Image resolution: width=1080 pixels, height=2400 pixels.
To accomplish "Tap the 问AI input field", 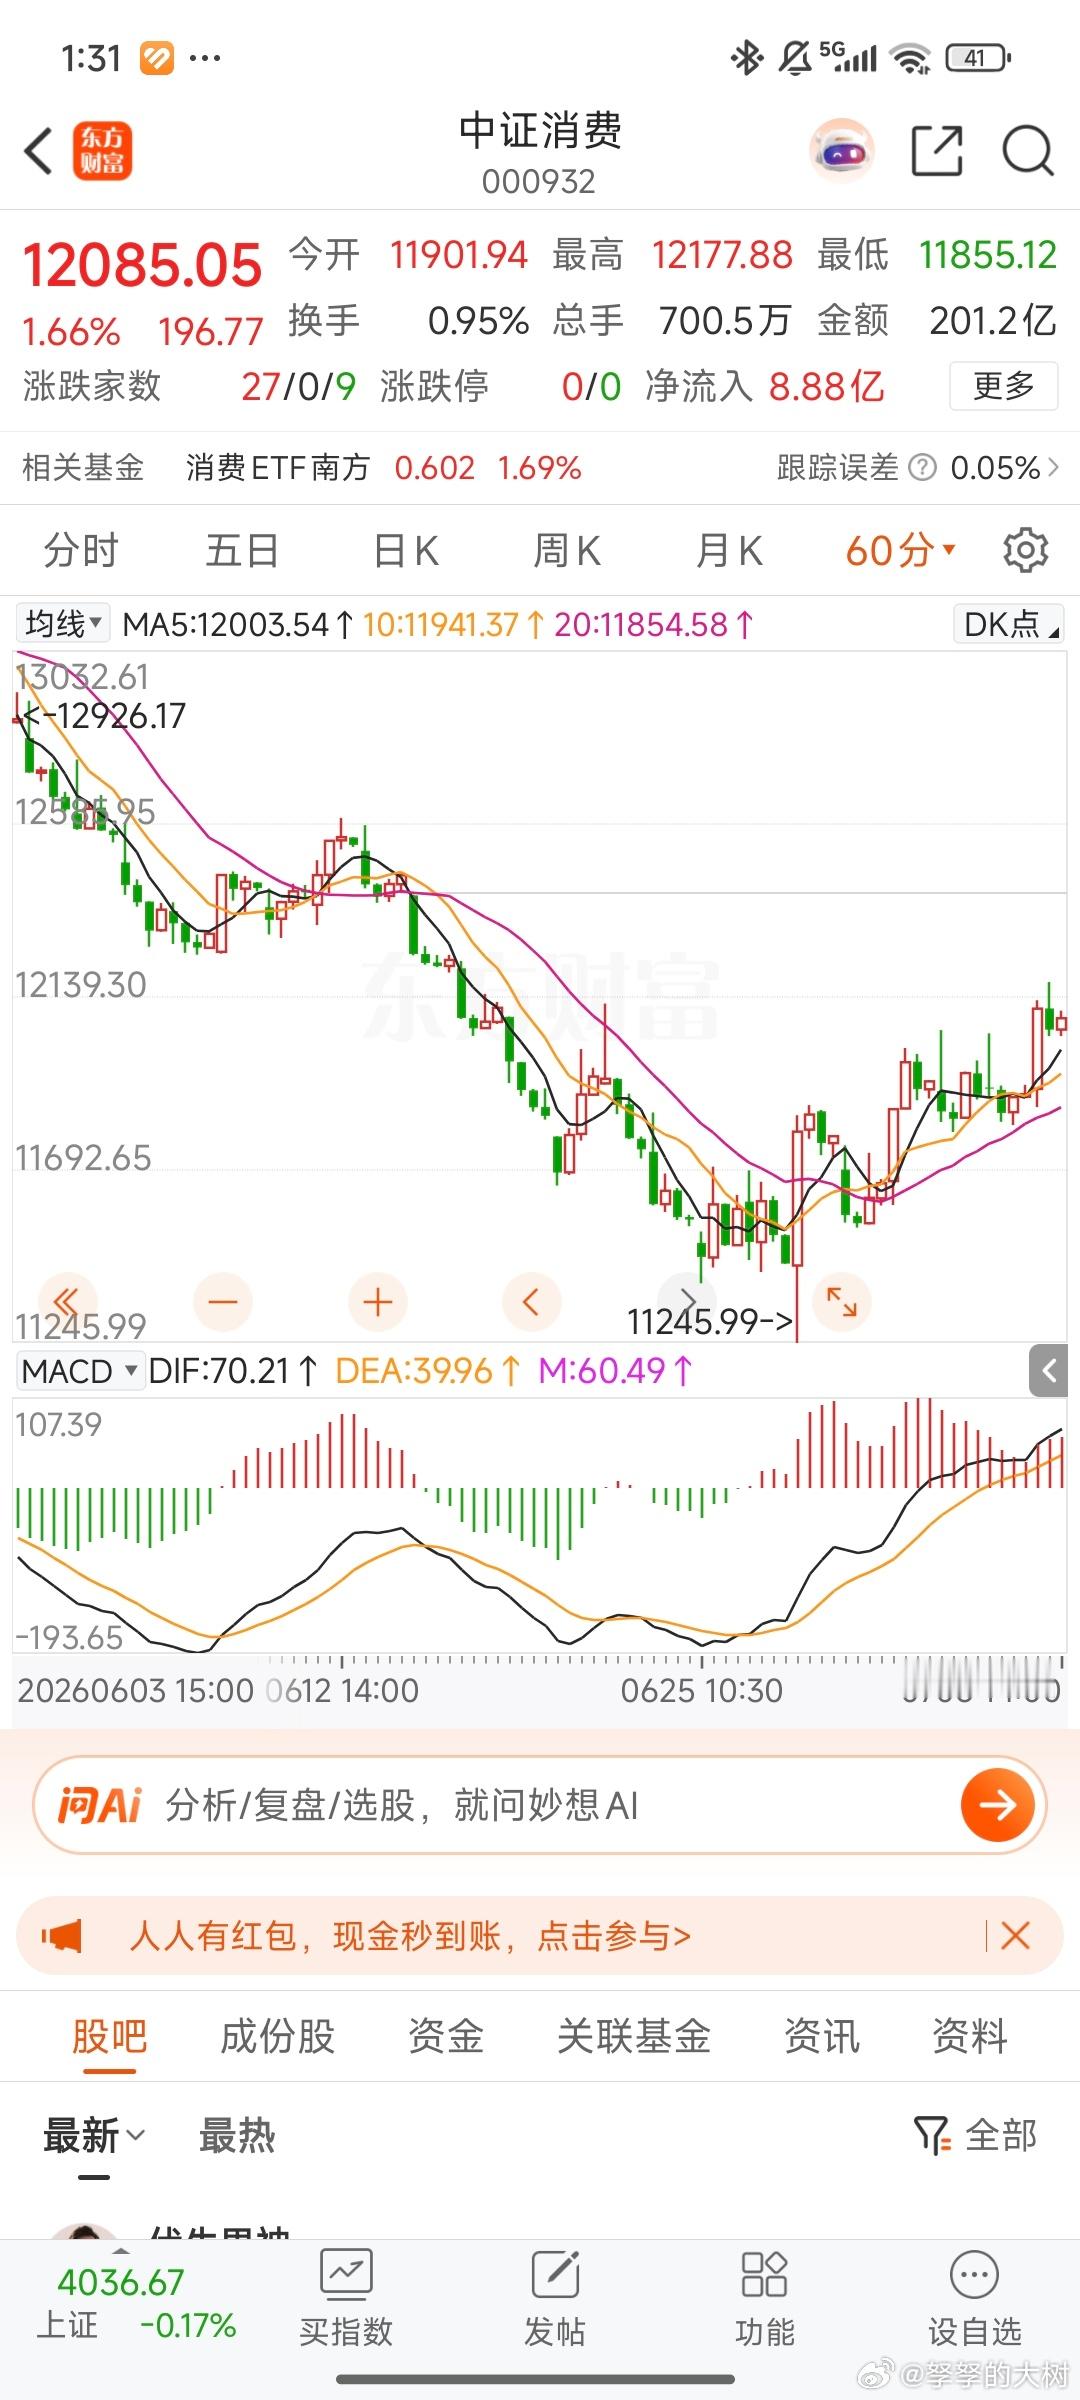I will click(x=540, y=1805).
